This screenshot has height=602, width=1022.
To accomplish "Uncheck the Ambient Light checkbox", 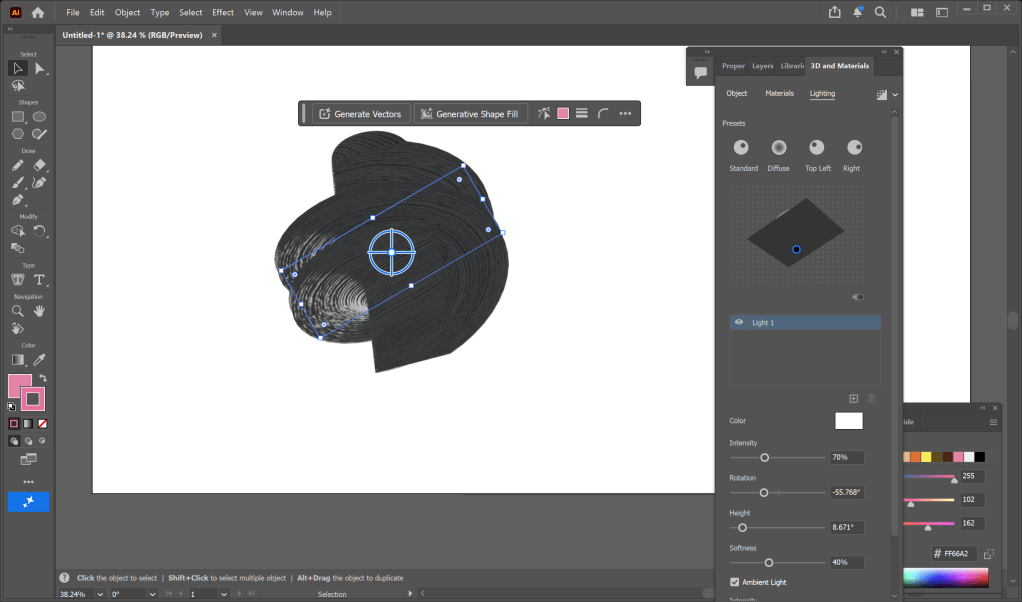I will tap(735, 582).
